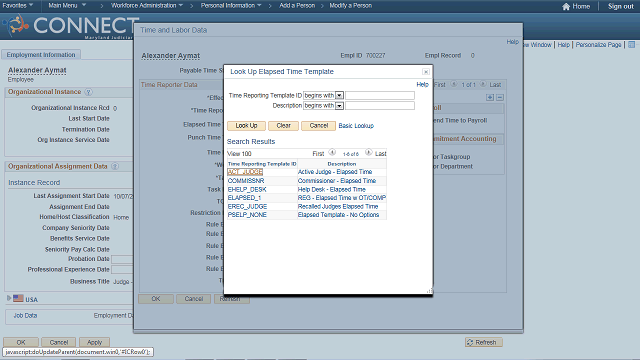This screenshot has height=360, width=640.
Task: Click Modify a Person breadcrumb
Action: point(351,6)
